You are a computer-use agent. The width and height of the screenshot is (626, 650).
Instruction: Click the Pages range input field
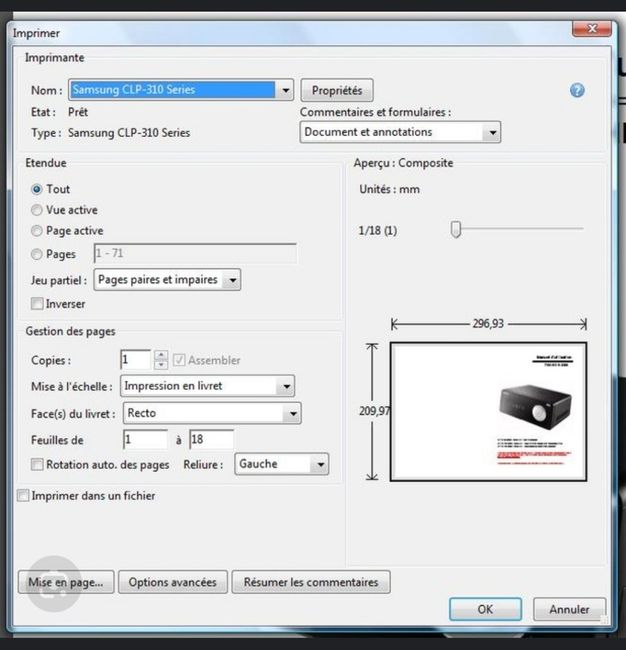point(195,254)
